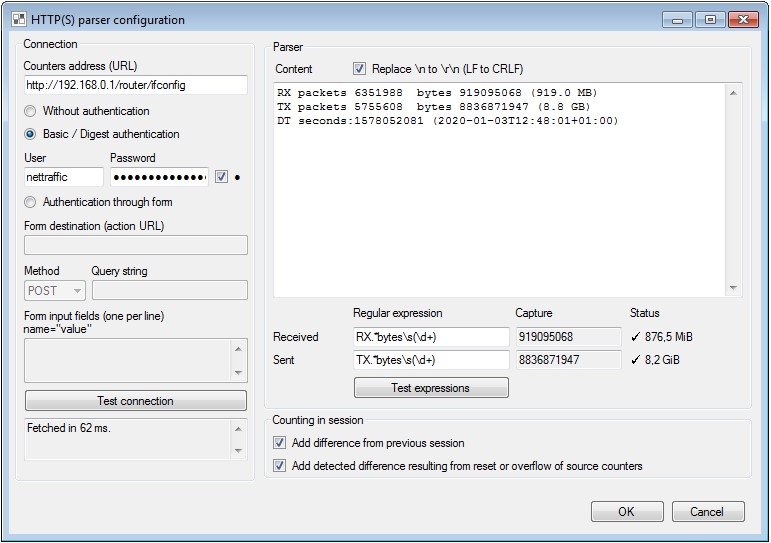771x543 pixels.
Task: Click the app icon in title bar
Action: point(18,20)
